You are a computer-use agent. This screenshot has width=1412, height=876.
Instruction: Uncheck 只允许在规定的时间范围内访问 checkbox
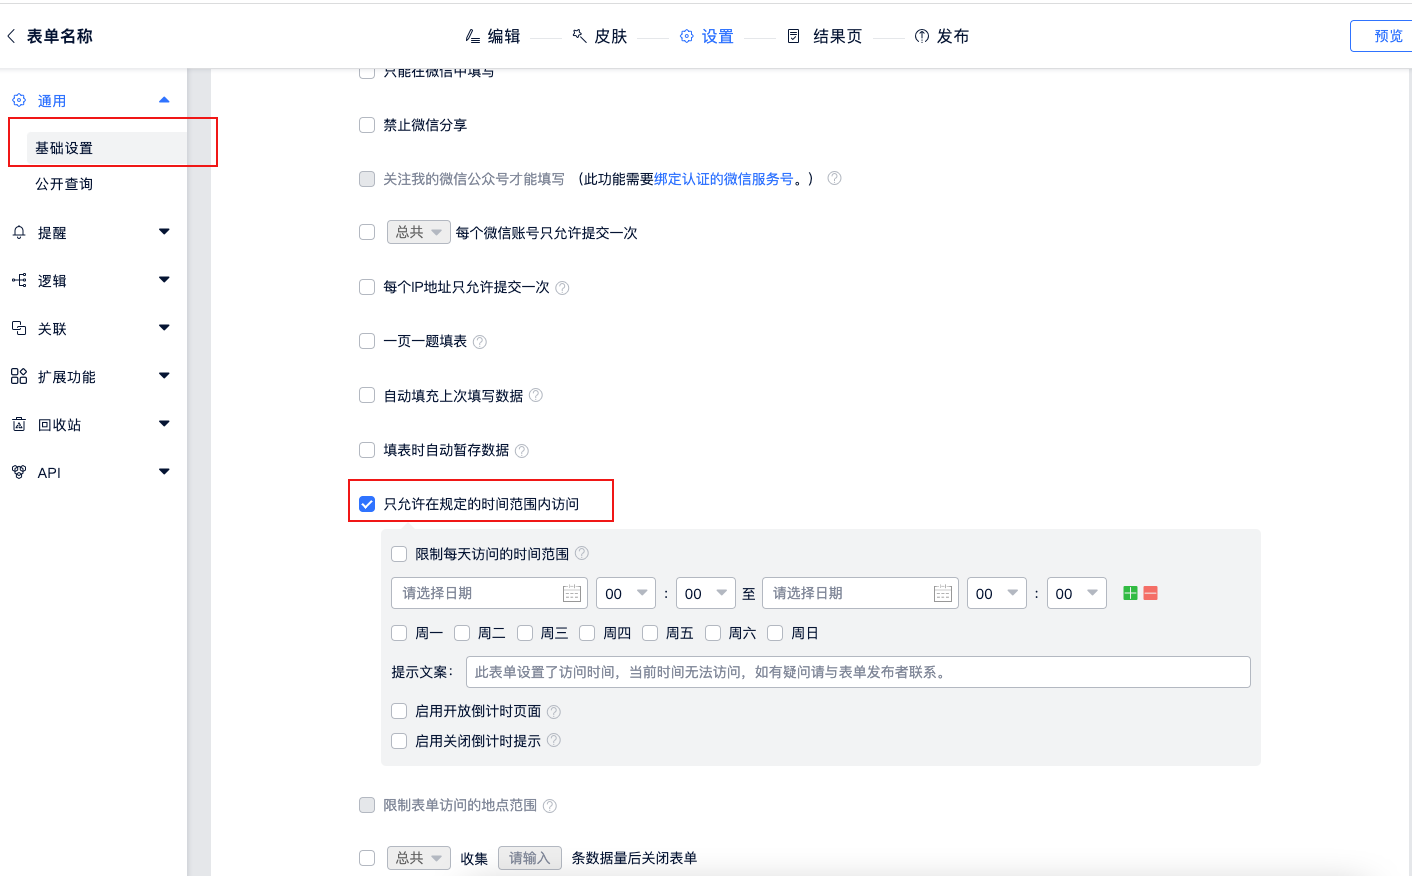point(367,504)
